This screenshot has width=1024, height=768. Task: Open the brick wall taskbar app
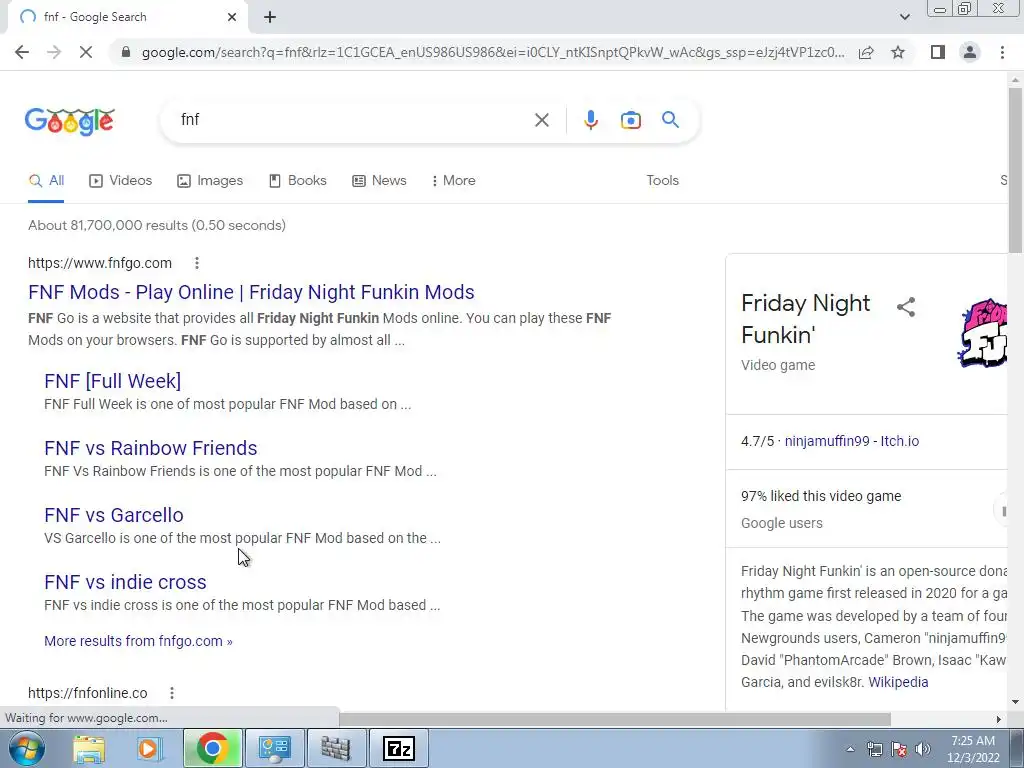(x=336, y=748)
